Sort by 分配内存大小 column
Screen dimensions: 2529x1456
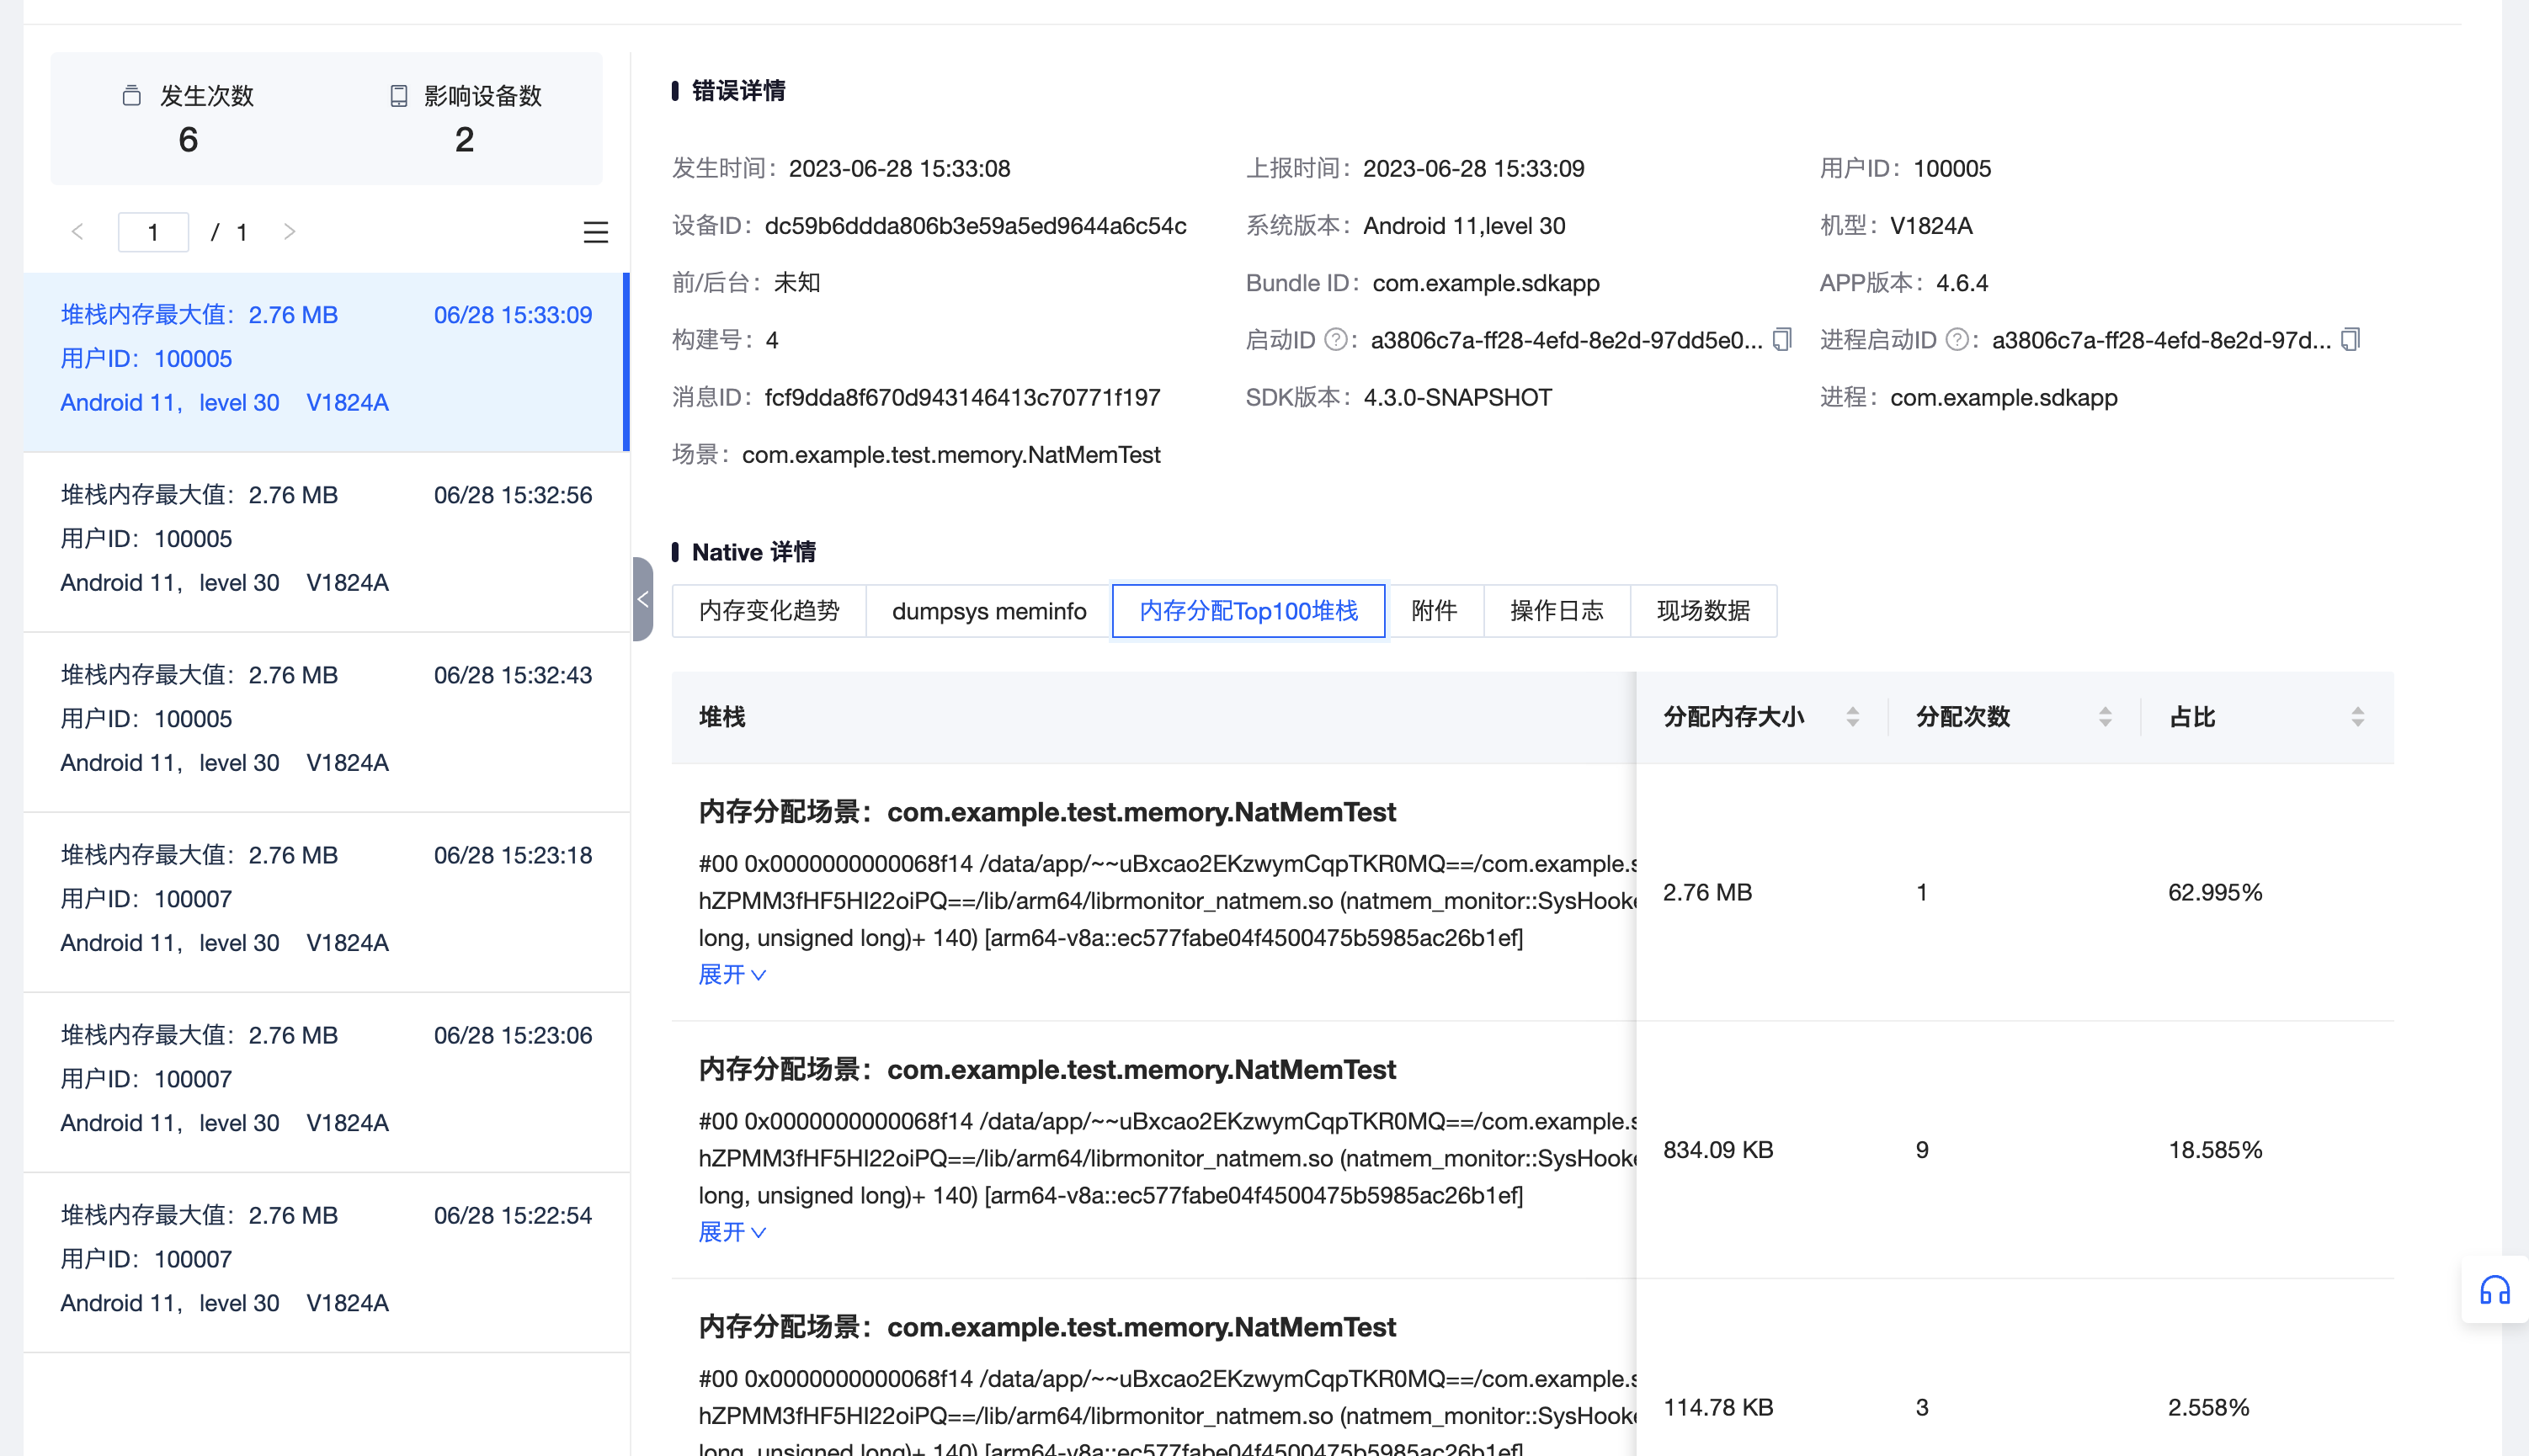coord(1852,717)
